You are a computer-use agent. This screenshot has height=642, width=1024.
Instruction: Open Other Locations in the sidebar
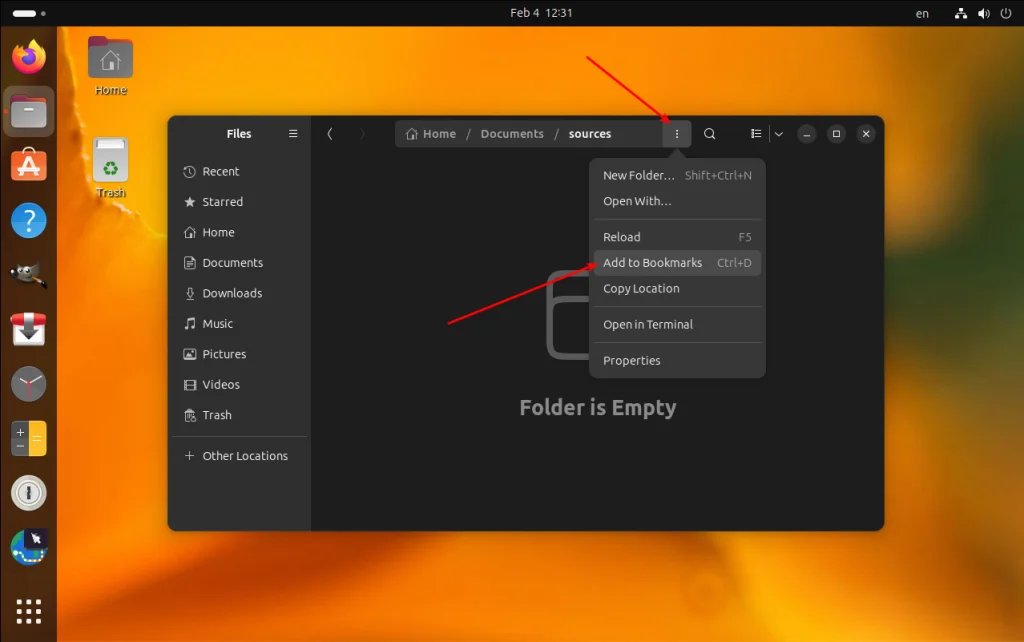point(244,456)
